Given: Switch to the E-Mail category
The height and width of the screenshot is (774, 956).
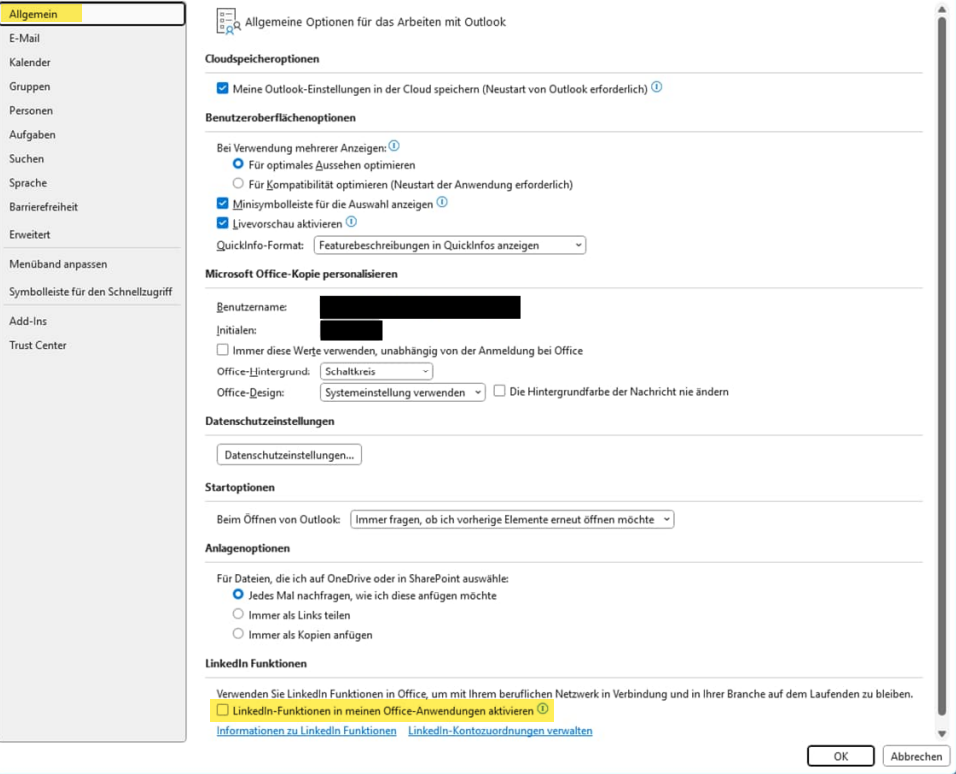Looking at the screenshot, I should [25, 38].
